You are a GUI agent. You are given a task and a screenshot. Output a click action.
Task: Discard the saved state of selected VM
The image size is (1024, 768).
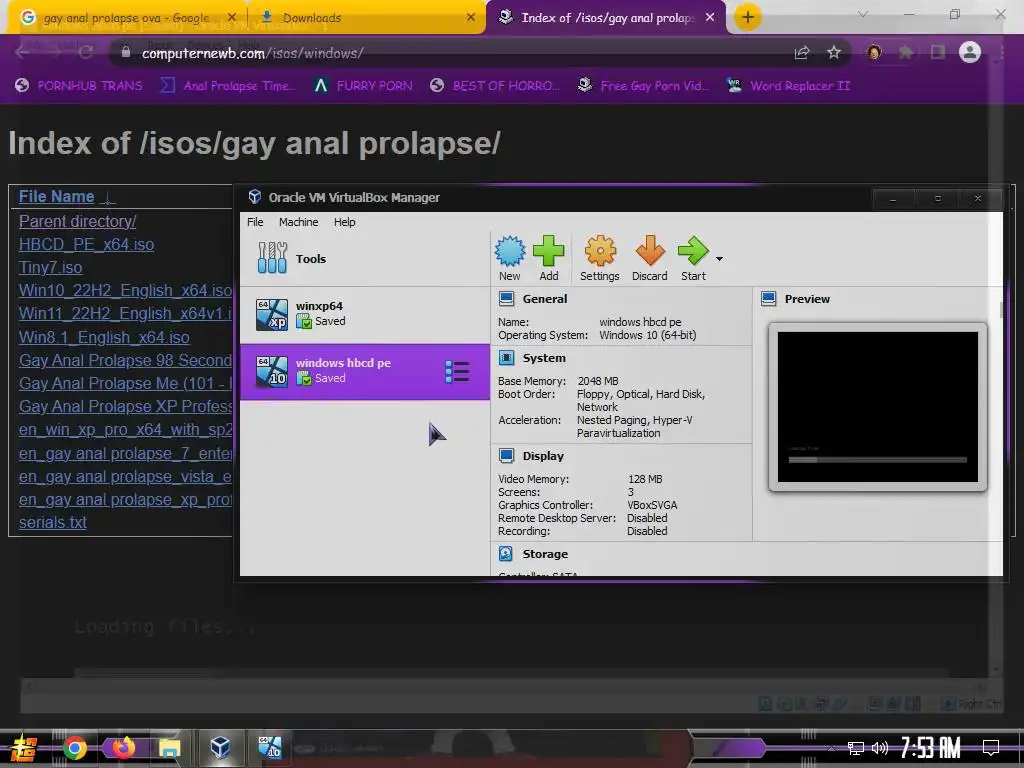coord(650,259)
